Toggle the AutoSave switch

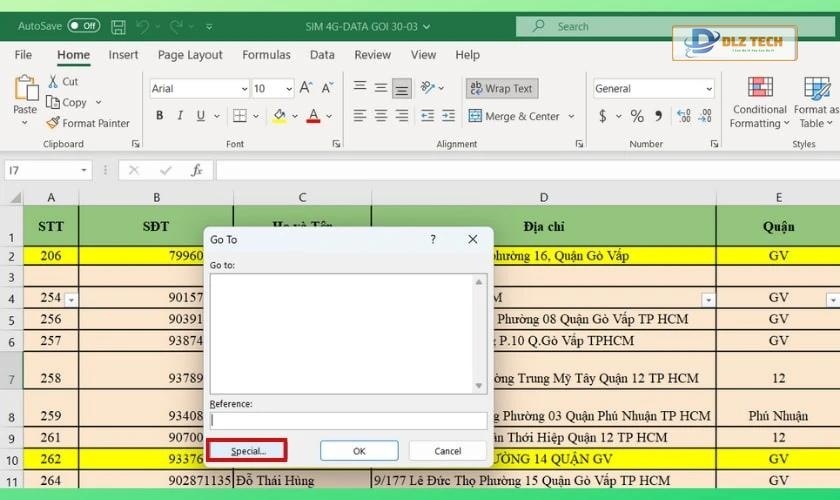tap(84, 26)
